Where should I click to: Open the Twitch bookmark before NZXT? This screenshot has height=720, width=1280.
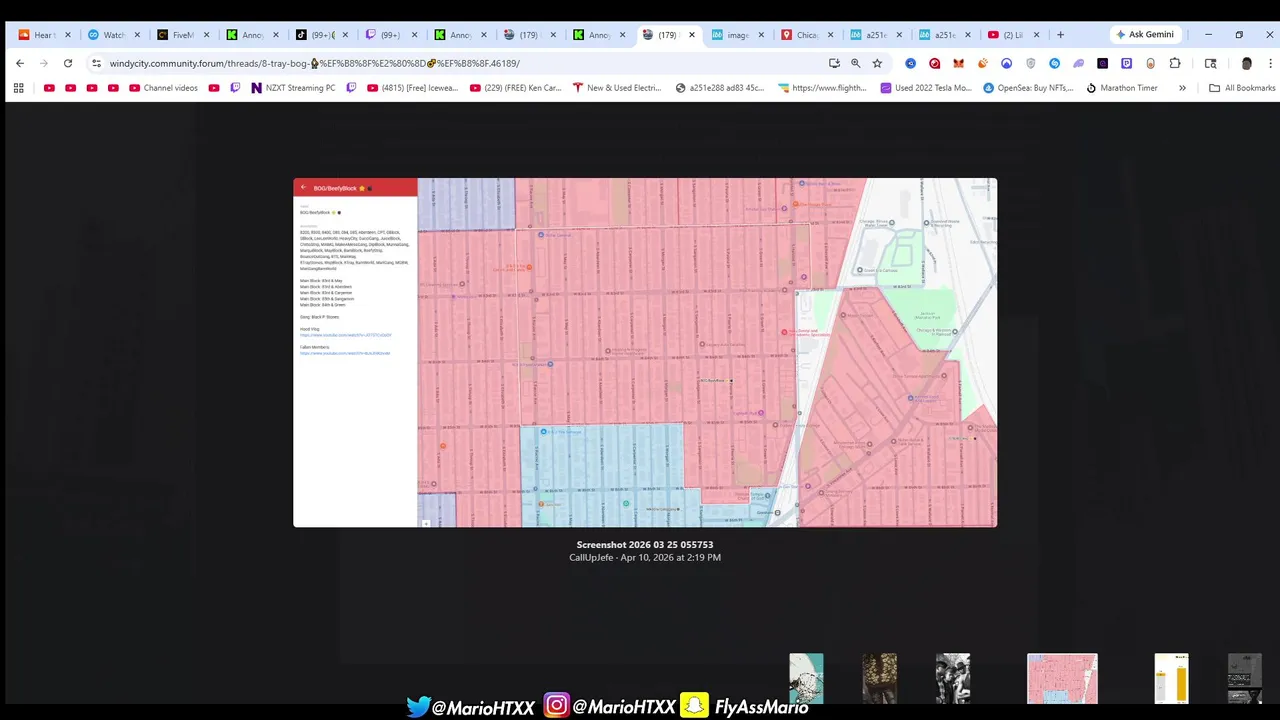coord(235,88)
